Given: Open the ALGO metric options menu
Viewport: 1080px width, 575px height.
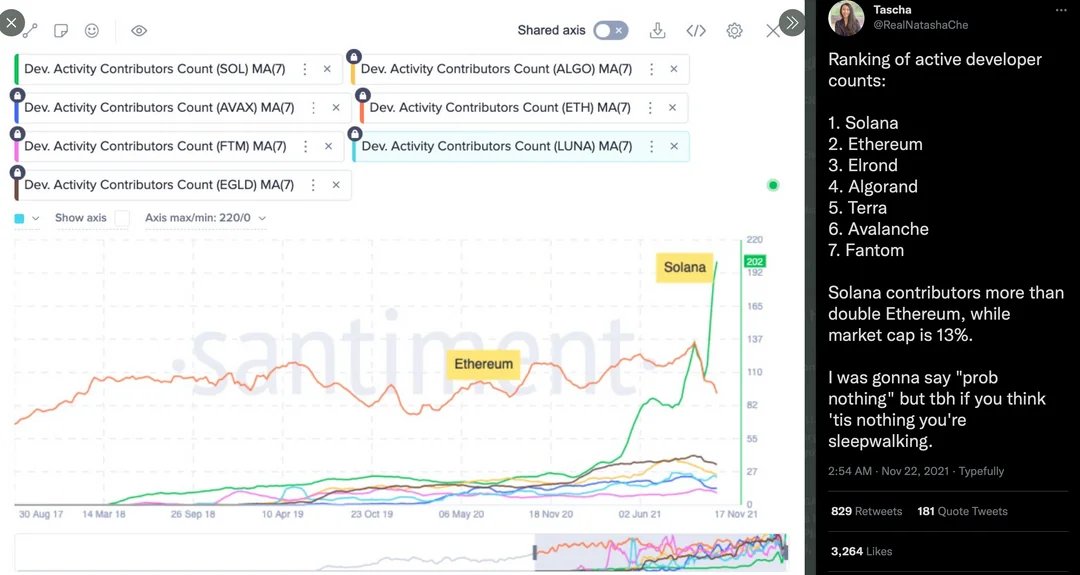Looking at the screenshot, I should 651,69.
